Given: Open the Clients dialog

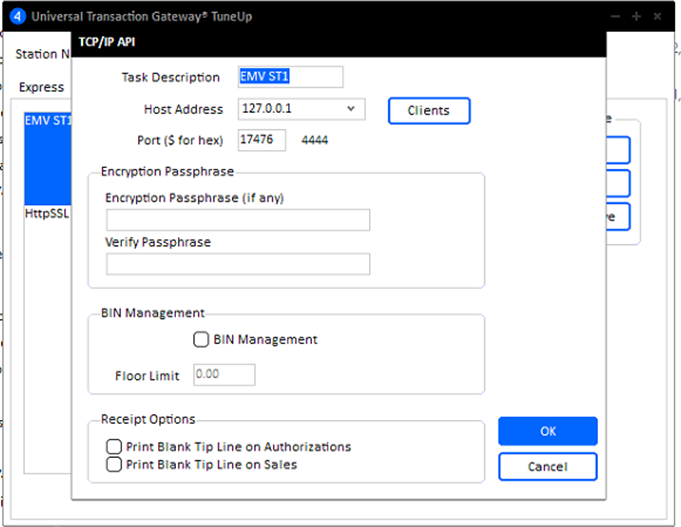Looking at the screenshot, I should (x=428, y=110).
